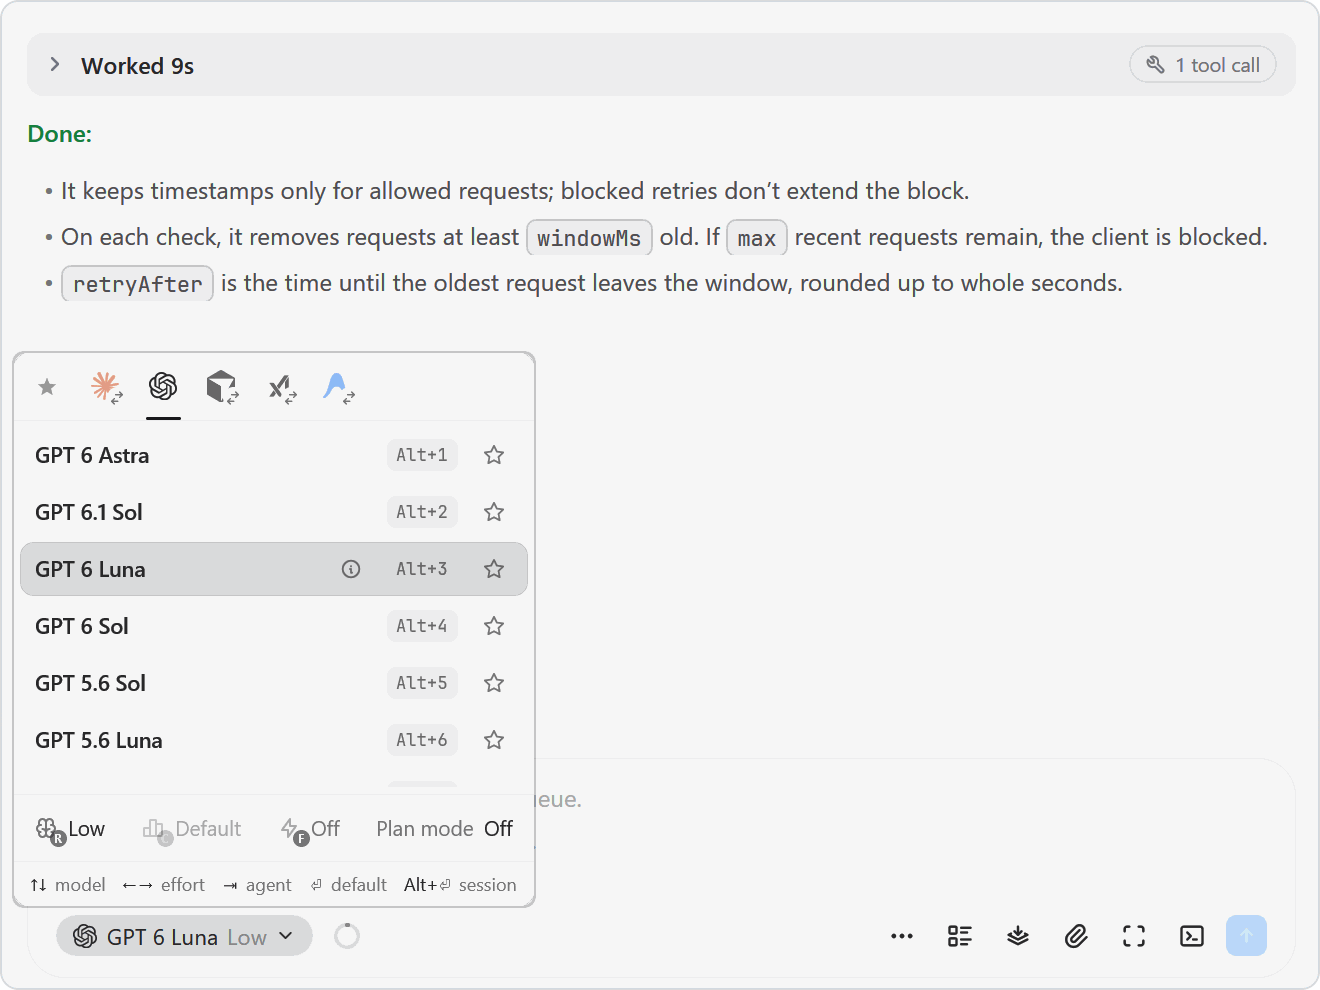Choose the GPT 6 Astra model
The image size is (1320, 990).
click(274, 455)
